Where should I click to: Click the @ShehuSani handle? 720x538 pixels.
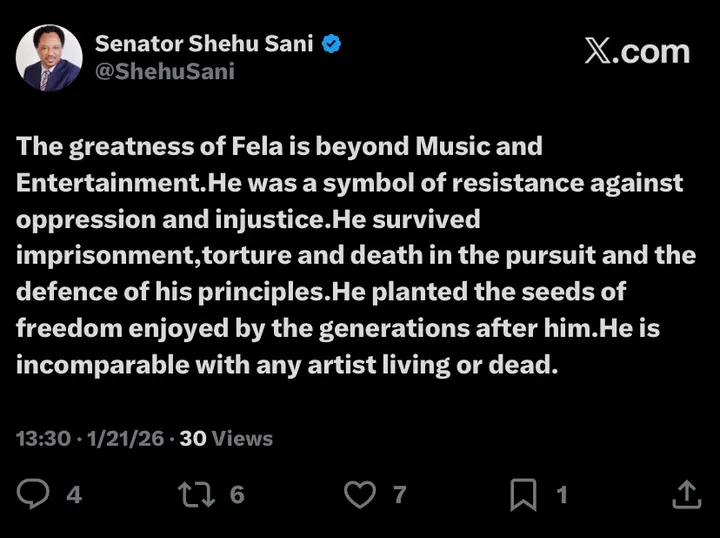pyautogui.click(x=164, y=72)
